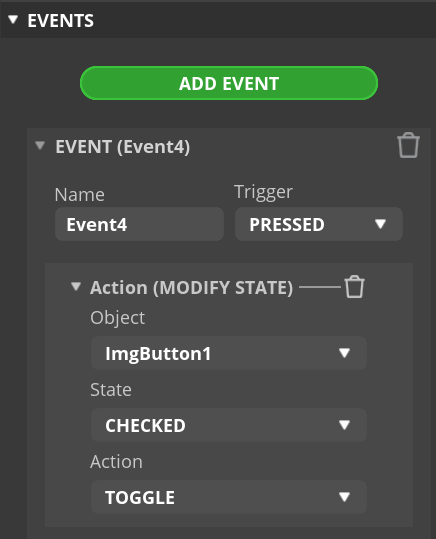Click the Event4 name input field
The image size is (436, 539).
139,224
